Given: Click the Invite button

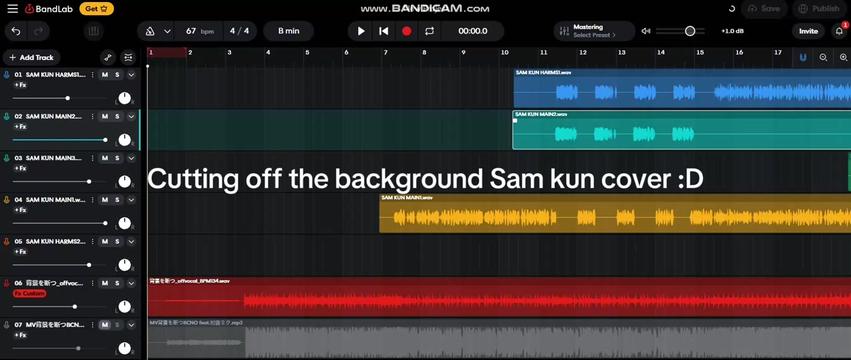Looking at the screenshot, I should point(808,31).
